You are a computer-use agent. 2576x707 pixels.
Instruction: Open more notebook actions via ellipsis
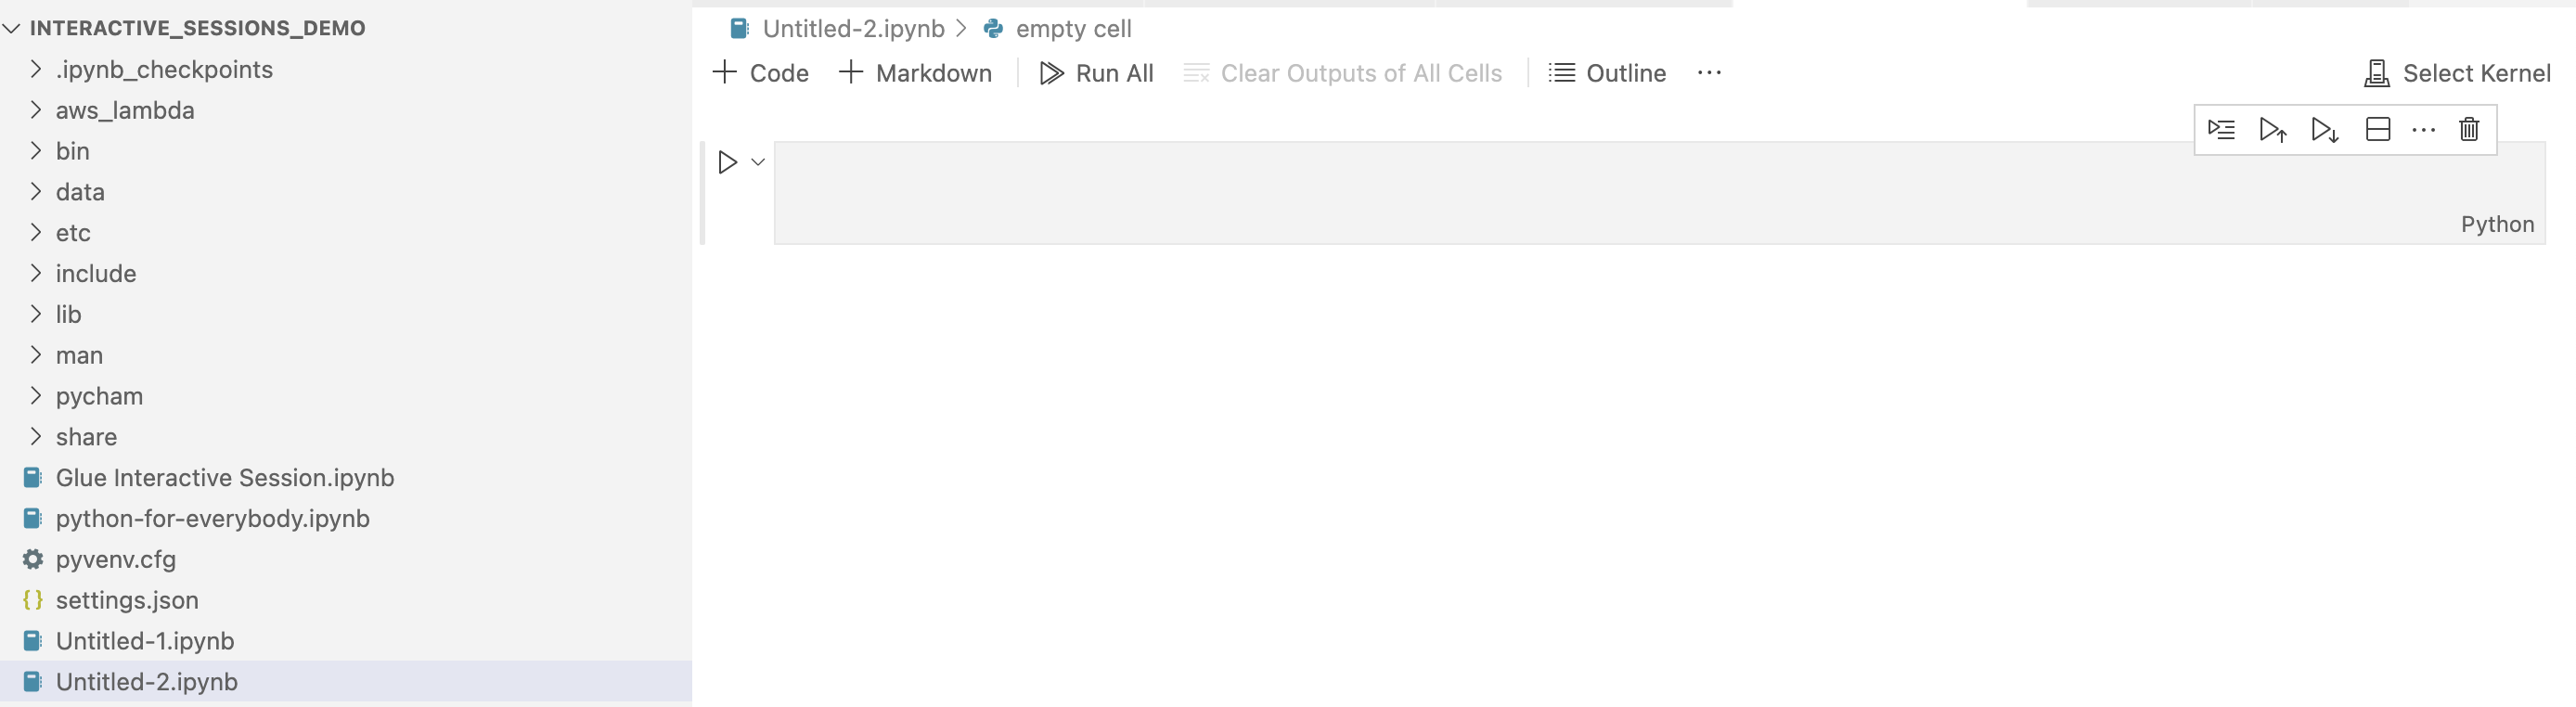pos(1709,72)
